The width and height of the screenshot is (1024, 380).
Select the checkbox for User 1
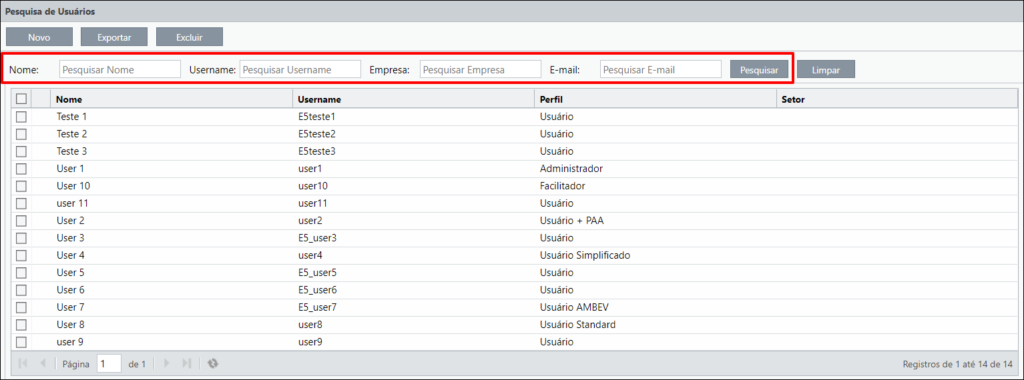tap(22, 168)
